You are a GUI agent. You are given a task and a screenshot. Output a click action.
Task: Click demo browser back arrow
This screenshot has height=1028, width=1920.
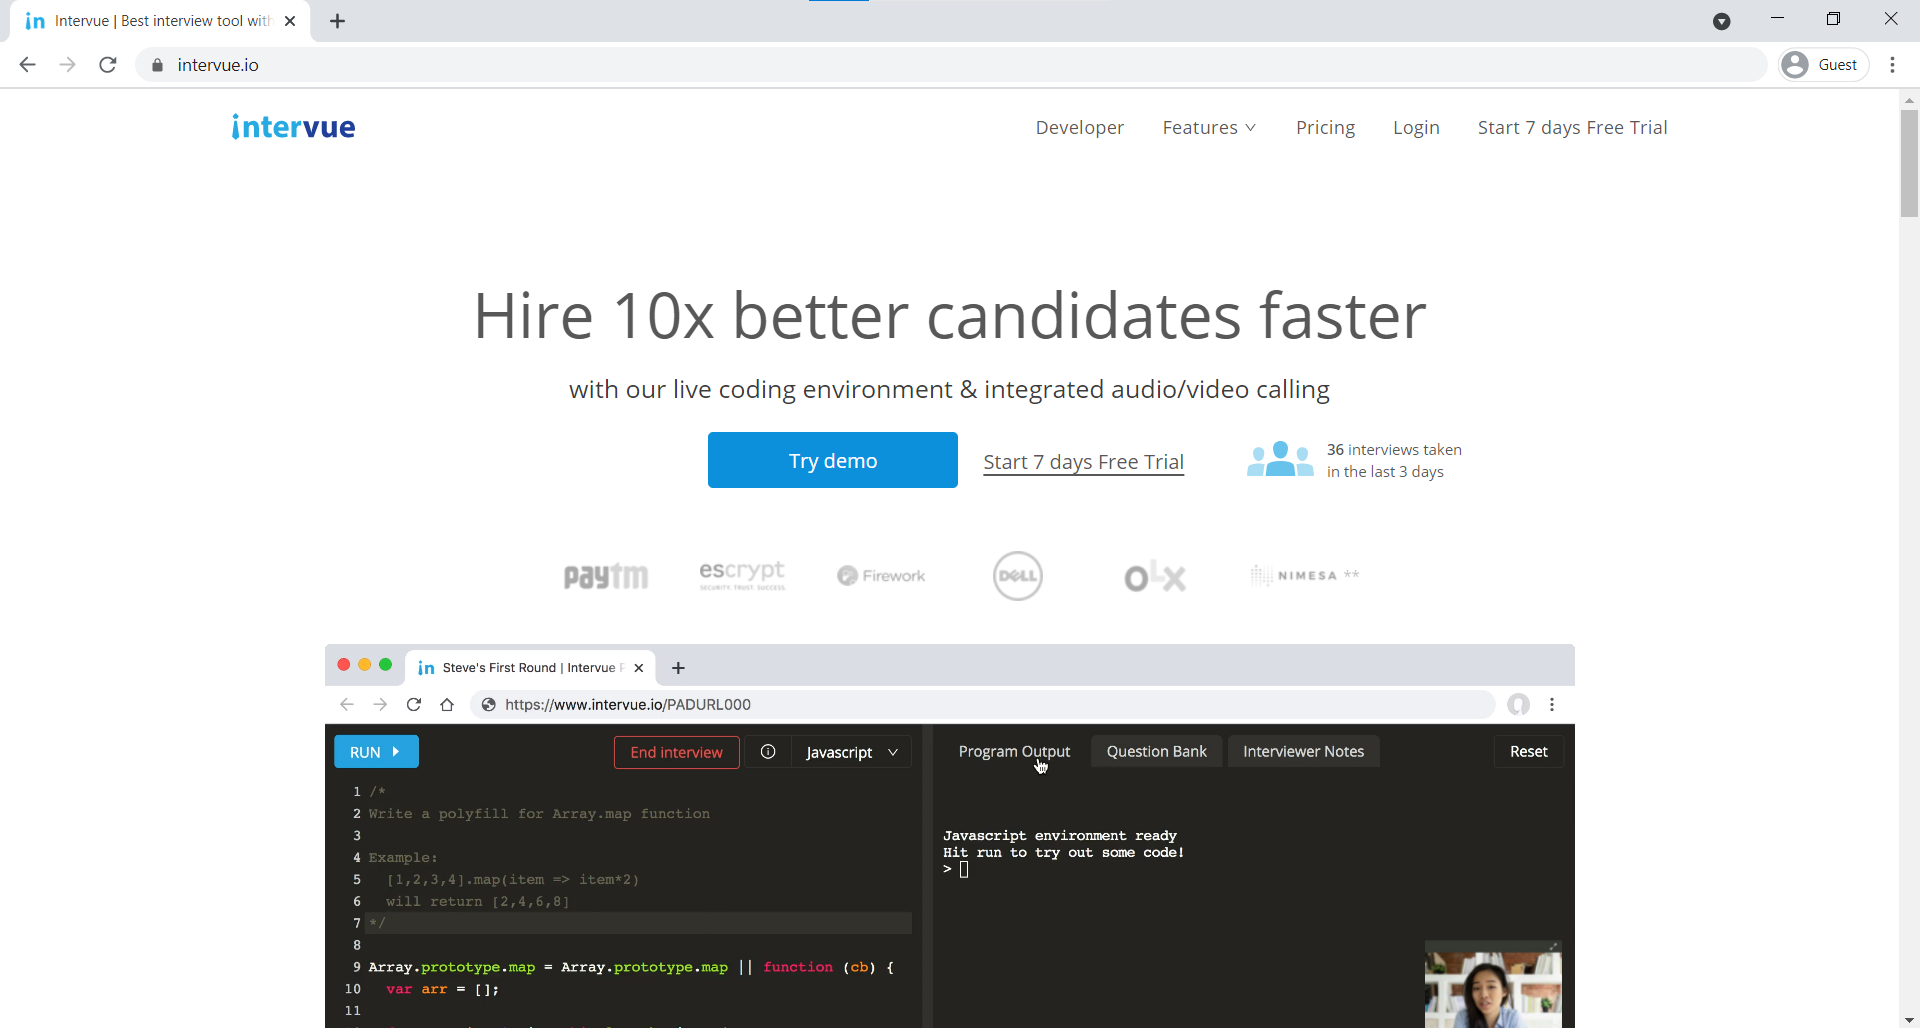tap(347, 705)
